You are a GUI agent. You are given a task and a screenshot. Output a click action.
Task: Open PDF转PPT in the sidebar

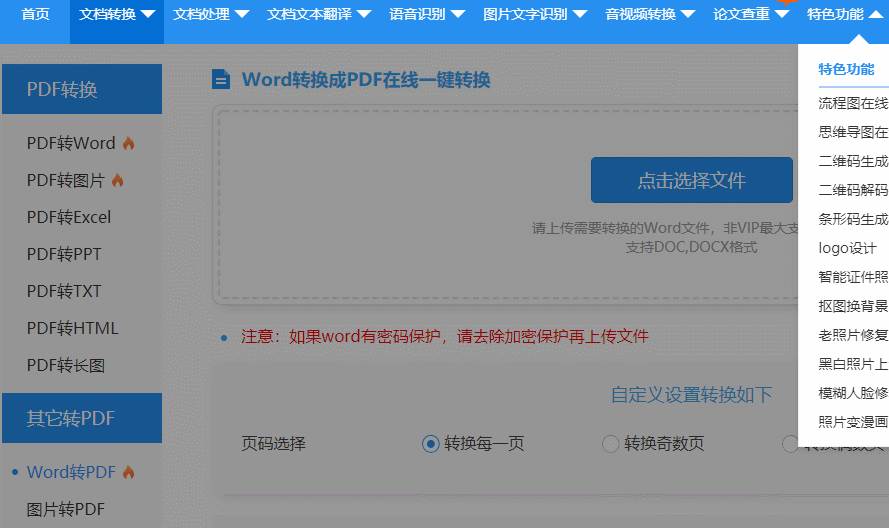tap(64, 254)
